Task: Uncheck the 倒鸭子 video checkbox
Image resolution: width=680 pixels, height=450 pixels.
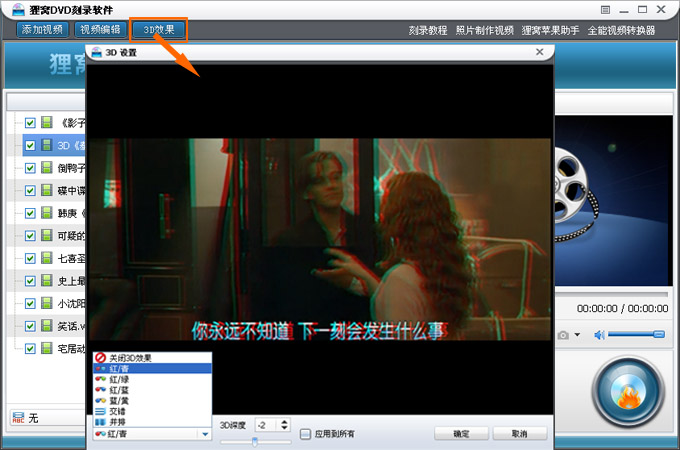Action: click(30, 168)
